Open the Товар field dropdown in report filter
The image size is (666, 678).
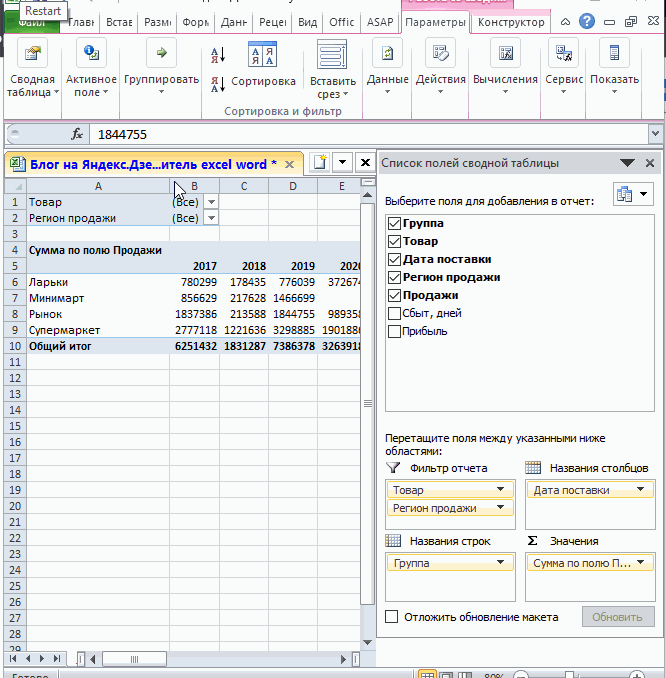500,489
